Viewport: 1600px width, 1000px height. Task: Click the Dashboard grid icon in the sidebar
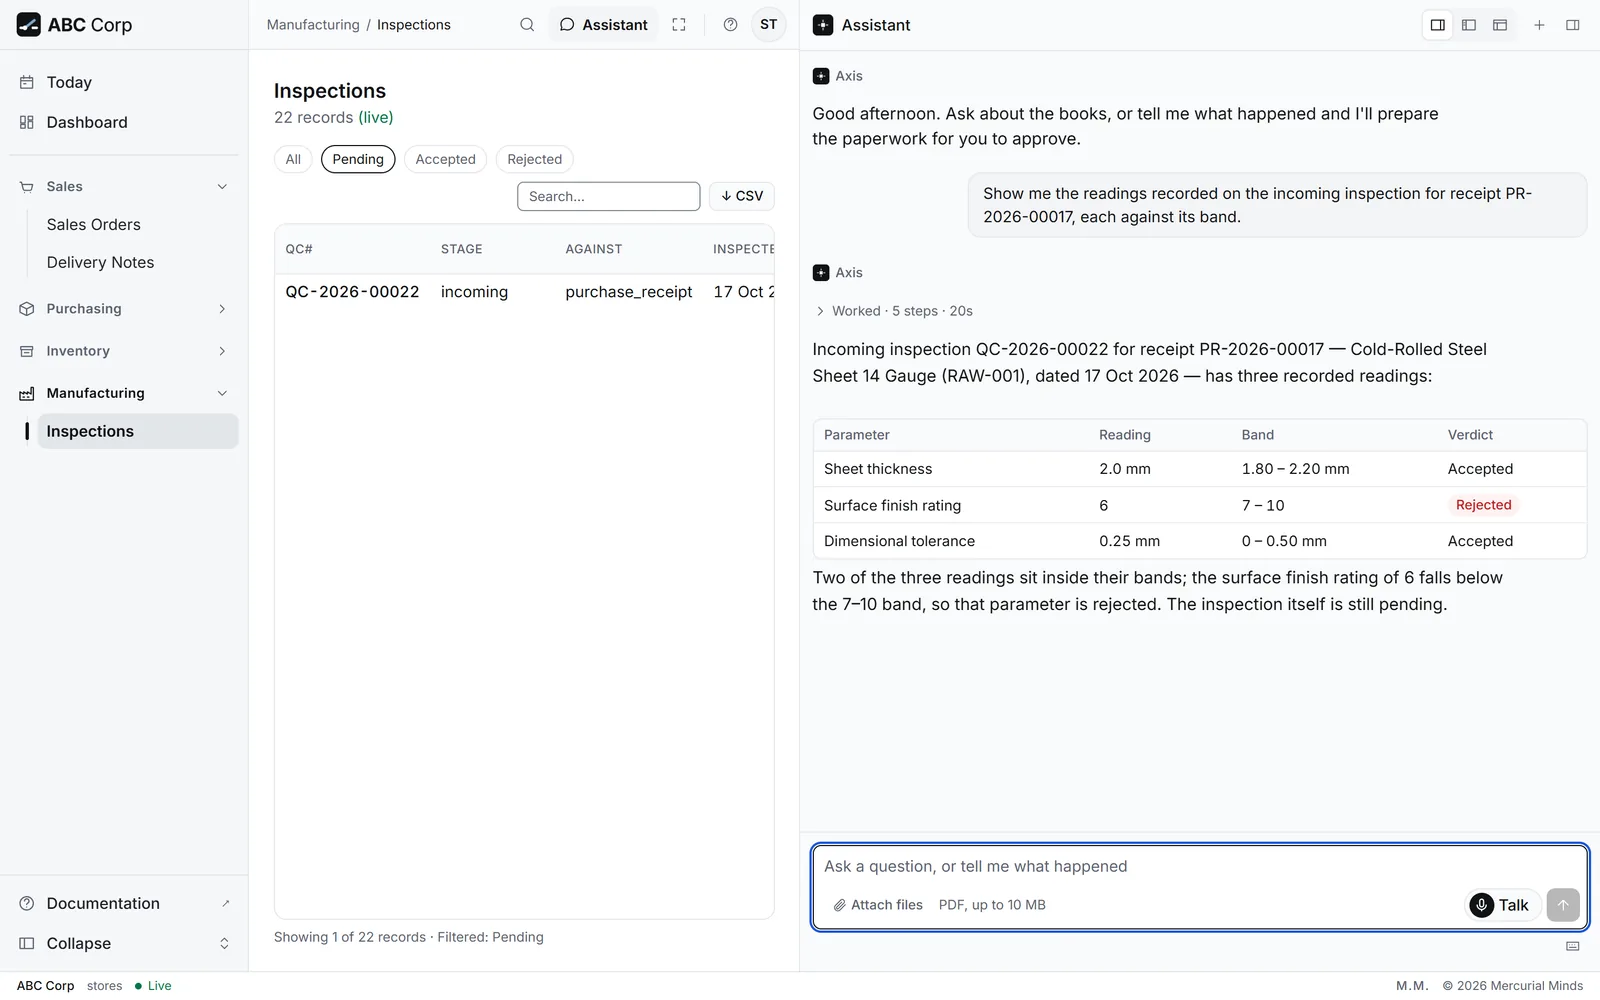(27, 122)
